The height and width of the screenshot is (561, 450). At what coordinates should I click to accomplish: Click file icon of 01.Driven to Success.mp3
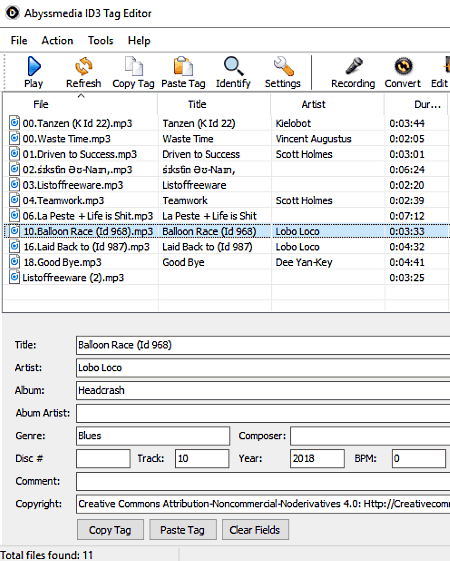(x=14, y=153)
